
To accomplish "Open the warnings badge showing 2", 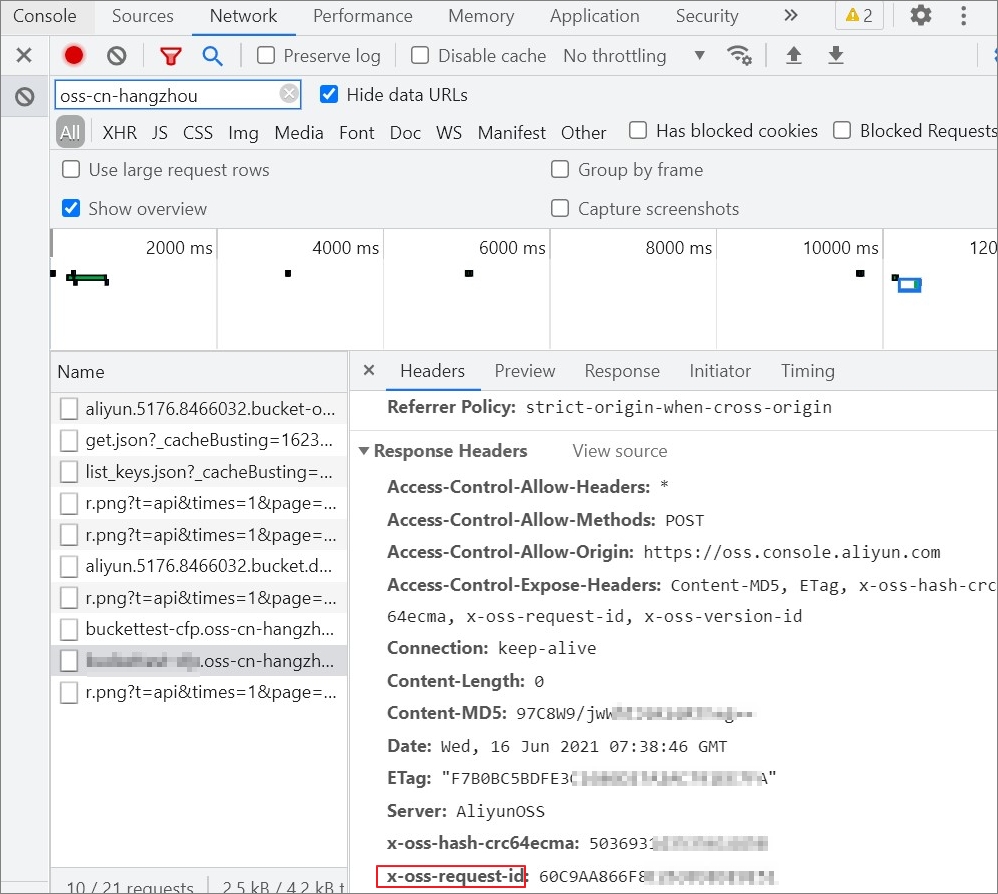I will [859, 16].
